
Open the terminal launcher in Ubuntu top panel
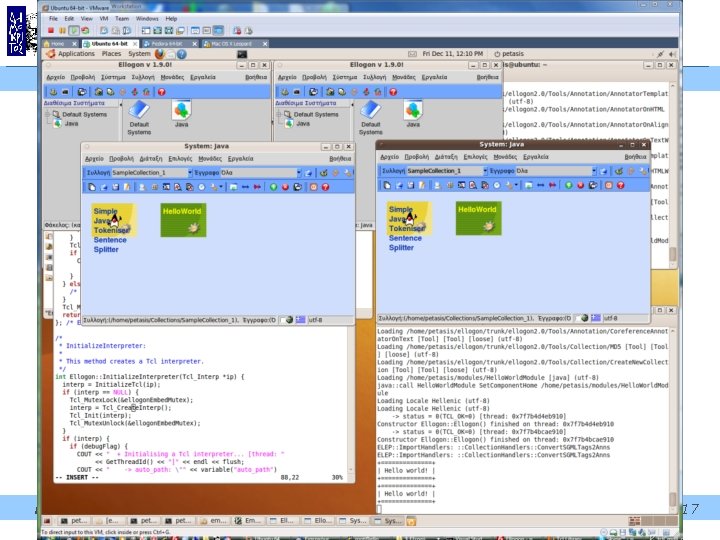pyautogui.click(x=242, y=54)
